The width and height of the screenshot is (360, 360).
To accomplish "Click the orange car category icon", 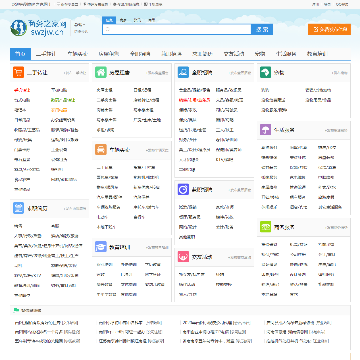I will coord(101,149).
